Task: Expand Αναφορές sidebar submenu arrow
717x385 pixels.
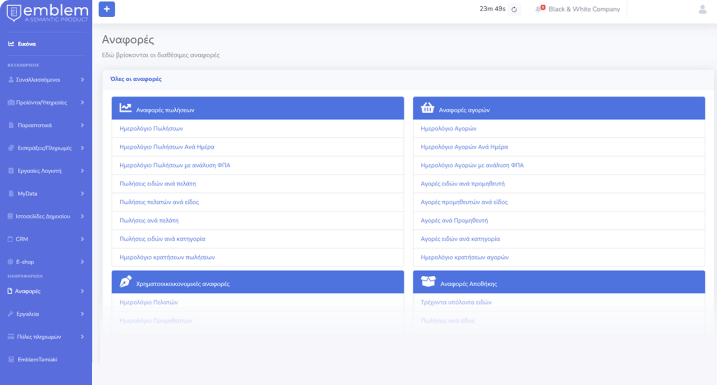Action: click(x=82, y=291)
